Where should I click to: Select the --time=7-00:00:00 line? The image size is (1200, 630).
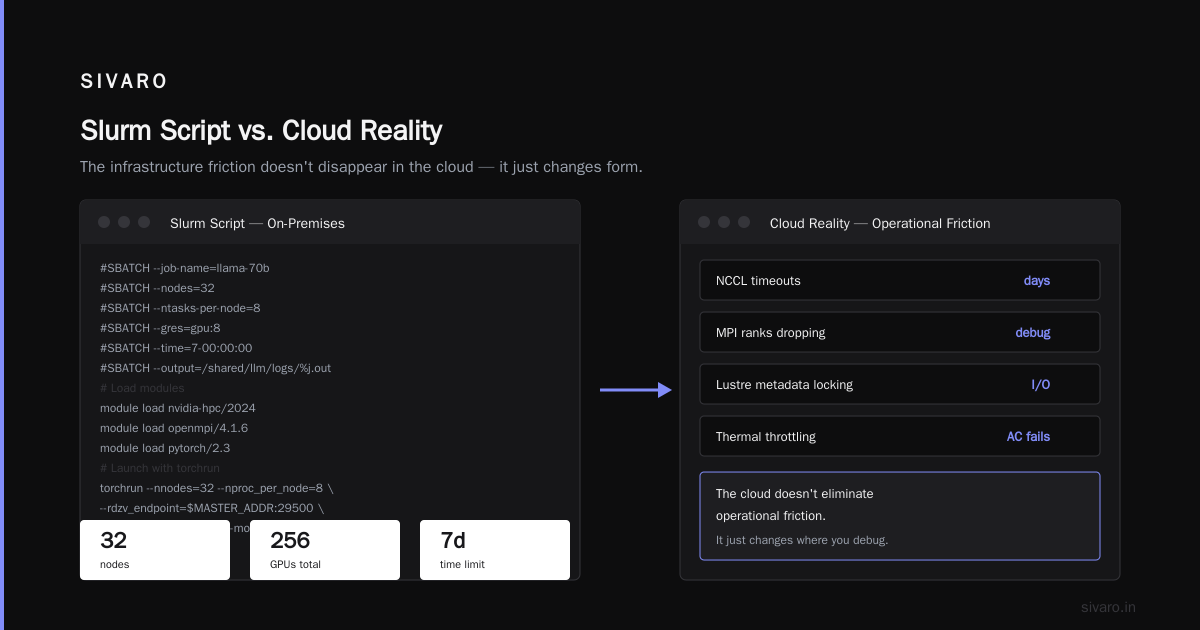pos(176,348)
